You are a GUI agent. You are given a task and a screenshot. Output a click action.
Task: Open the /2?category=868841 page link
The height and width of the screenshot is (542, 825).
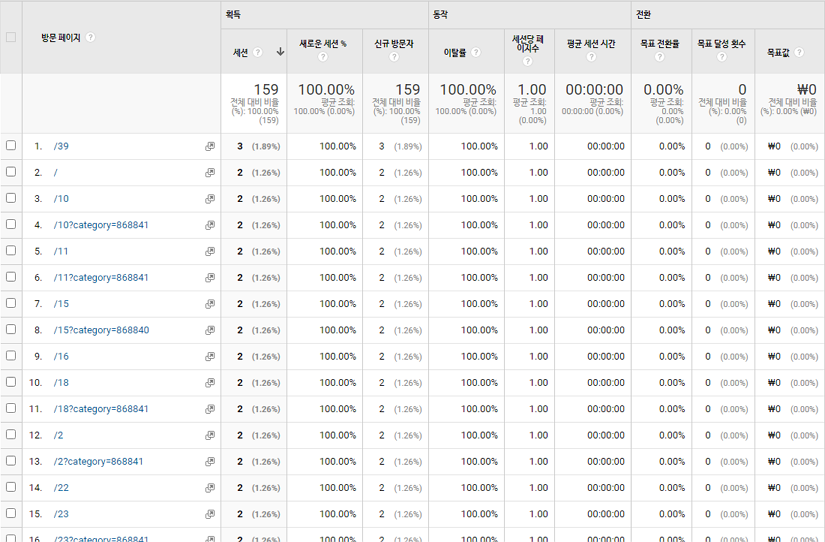98,462
